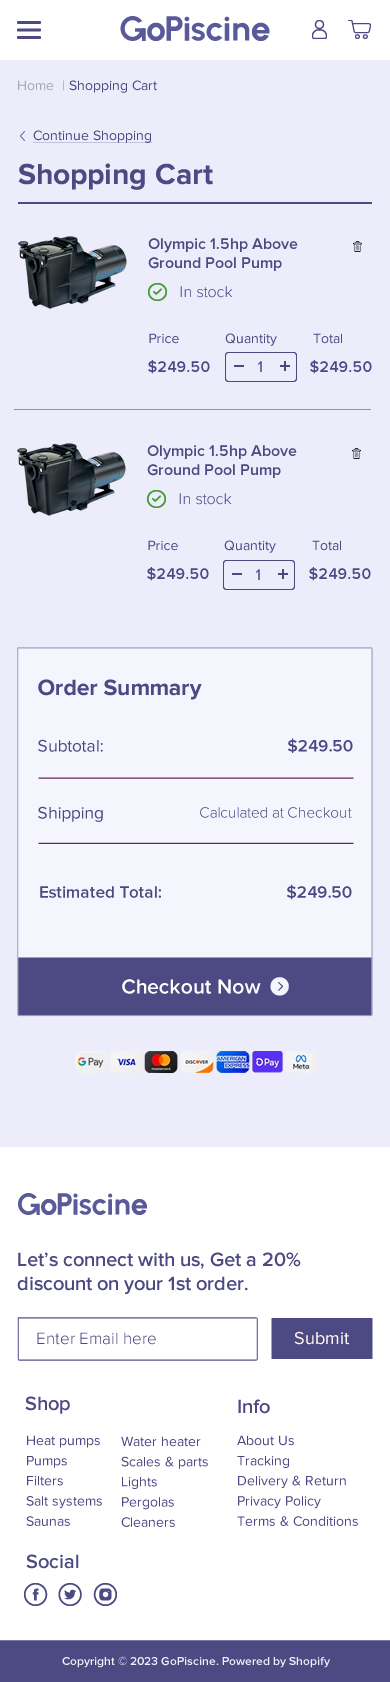Screen dimensions: 390x1682
Task: Increase quantity of first pool pump
Action: click(285, 367)
